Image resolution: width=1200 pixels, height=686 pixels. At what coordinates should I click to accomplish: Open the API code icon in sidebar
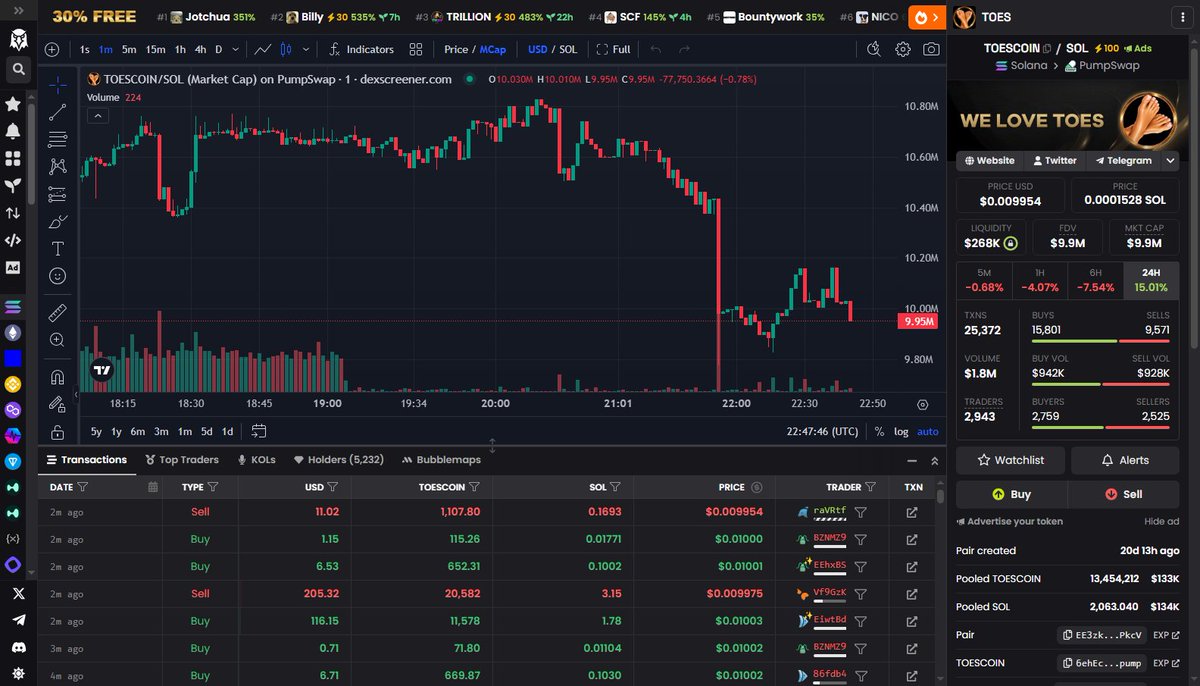pyautogui.click(x=13, y=240)
